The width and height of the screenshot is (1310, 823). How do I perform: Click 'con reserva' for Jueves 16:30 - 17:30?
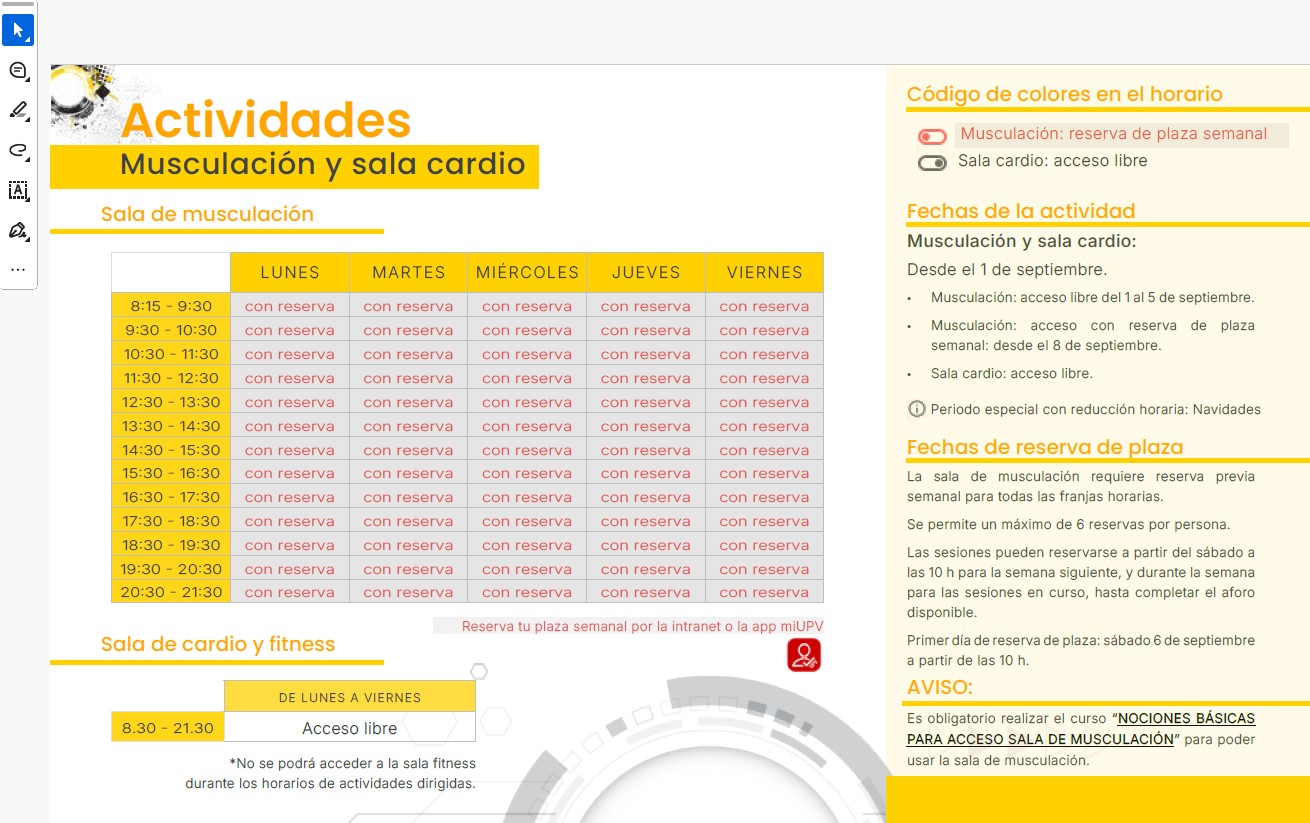click(646, 497)
